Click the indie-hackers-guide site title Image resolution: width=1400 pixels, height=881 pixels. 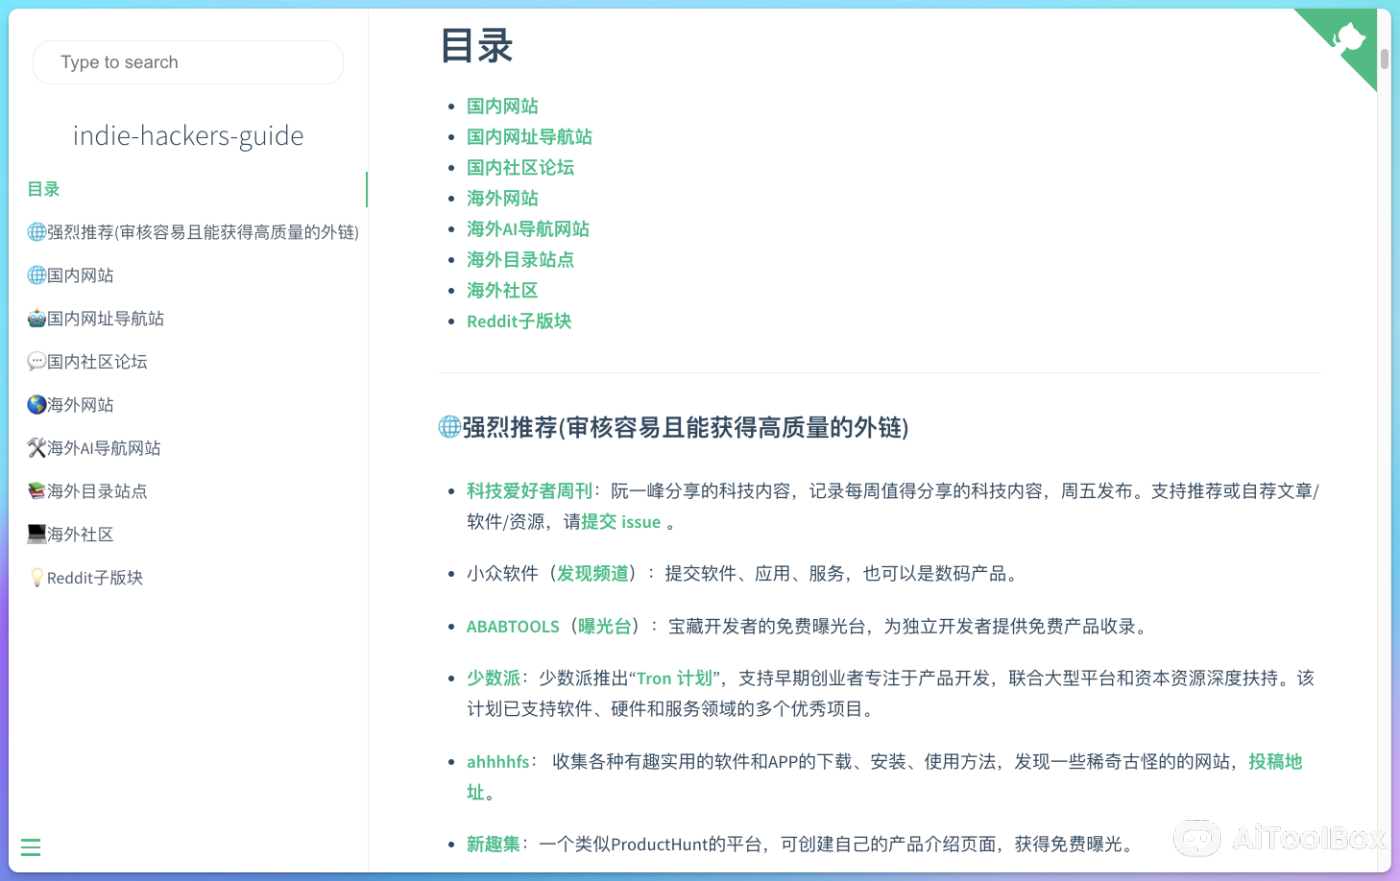[188, 135]
